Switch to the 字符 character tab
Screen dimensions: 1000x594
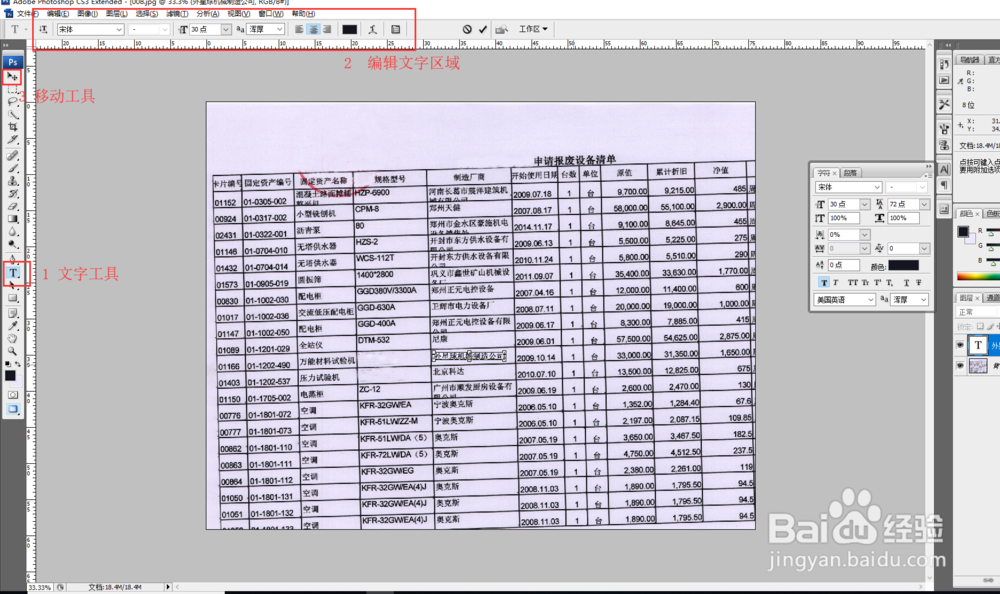826,173
